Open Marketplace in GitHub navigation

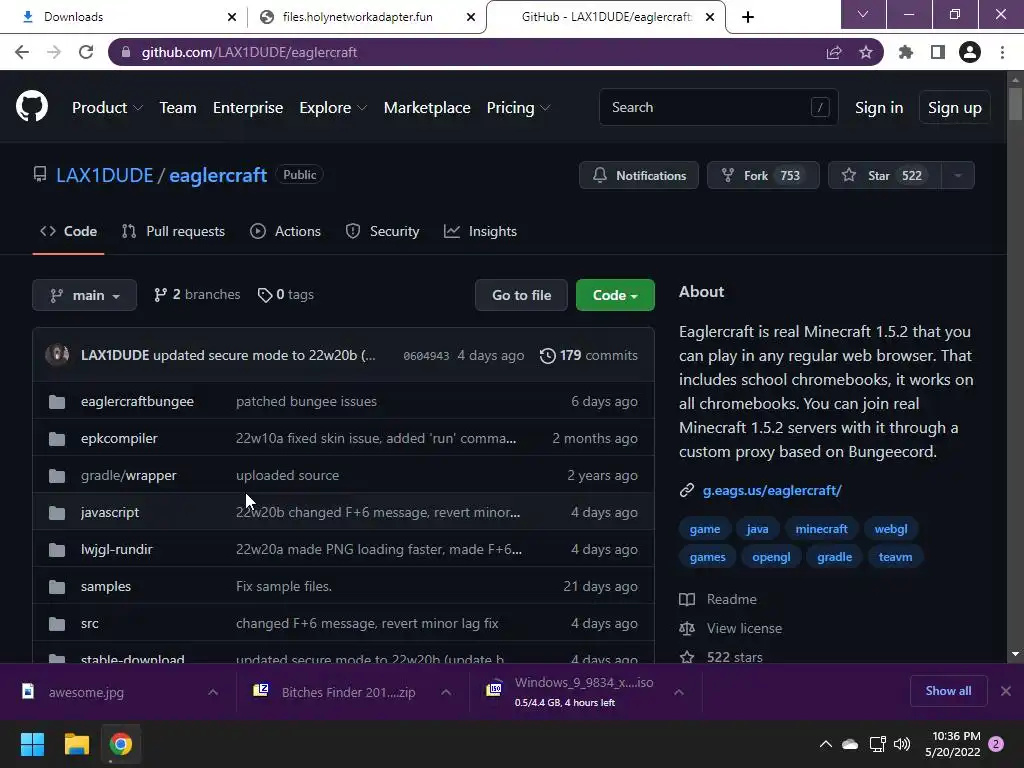tap(427, 108)
